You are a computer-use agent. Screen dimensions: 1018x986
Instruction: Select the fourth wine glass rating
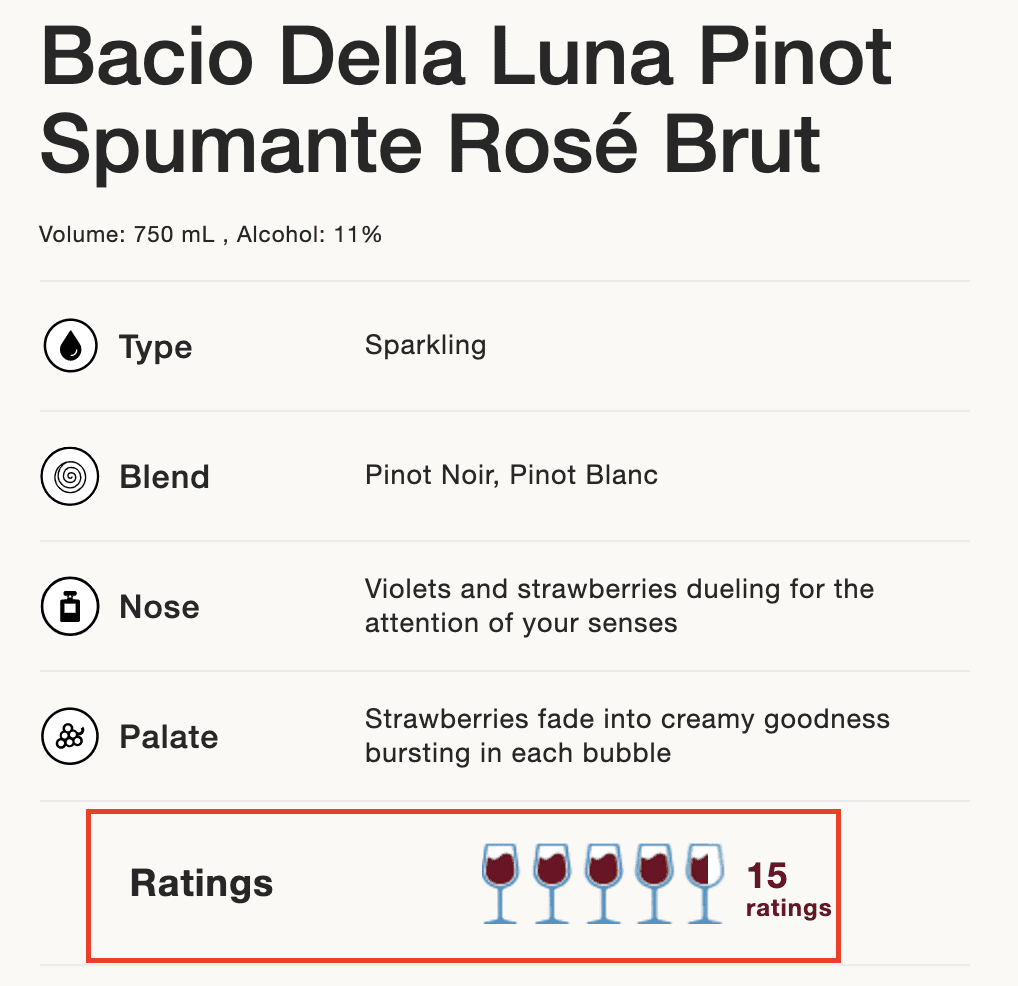pyautogui.click(x=654, y=883)
